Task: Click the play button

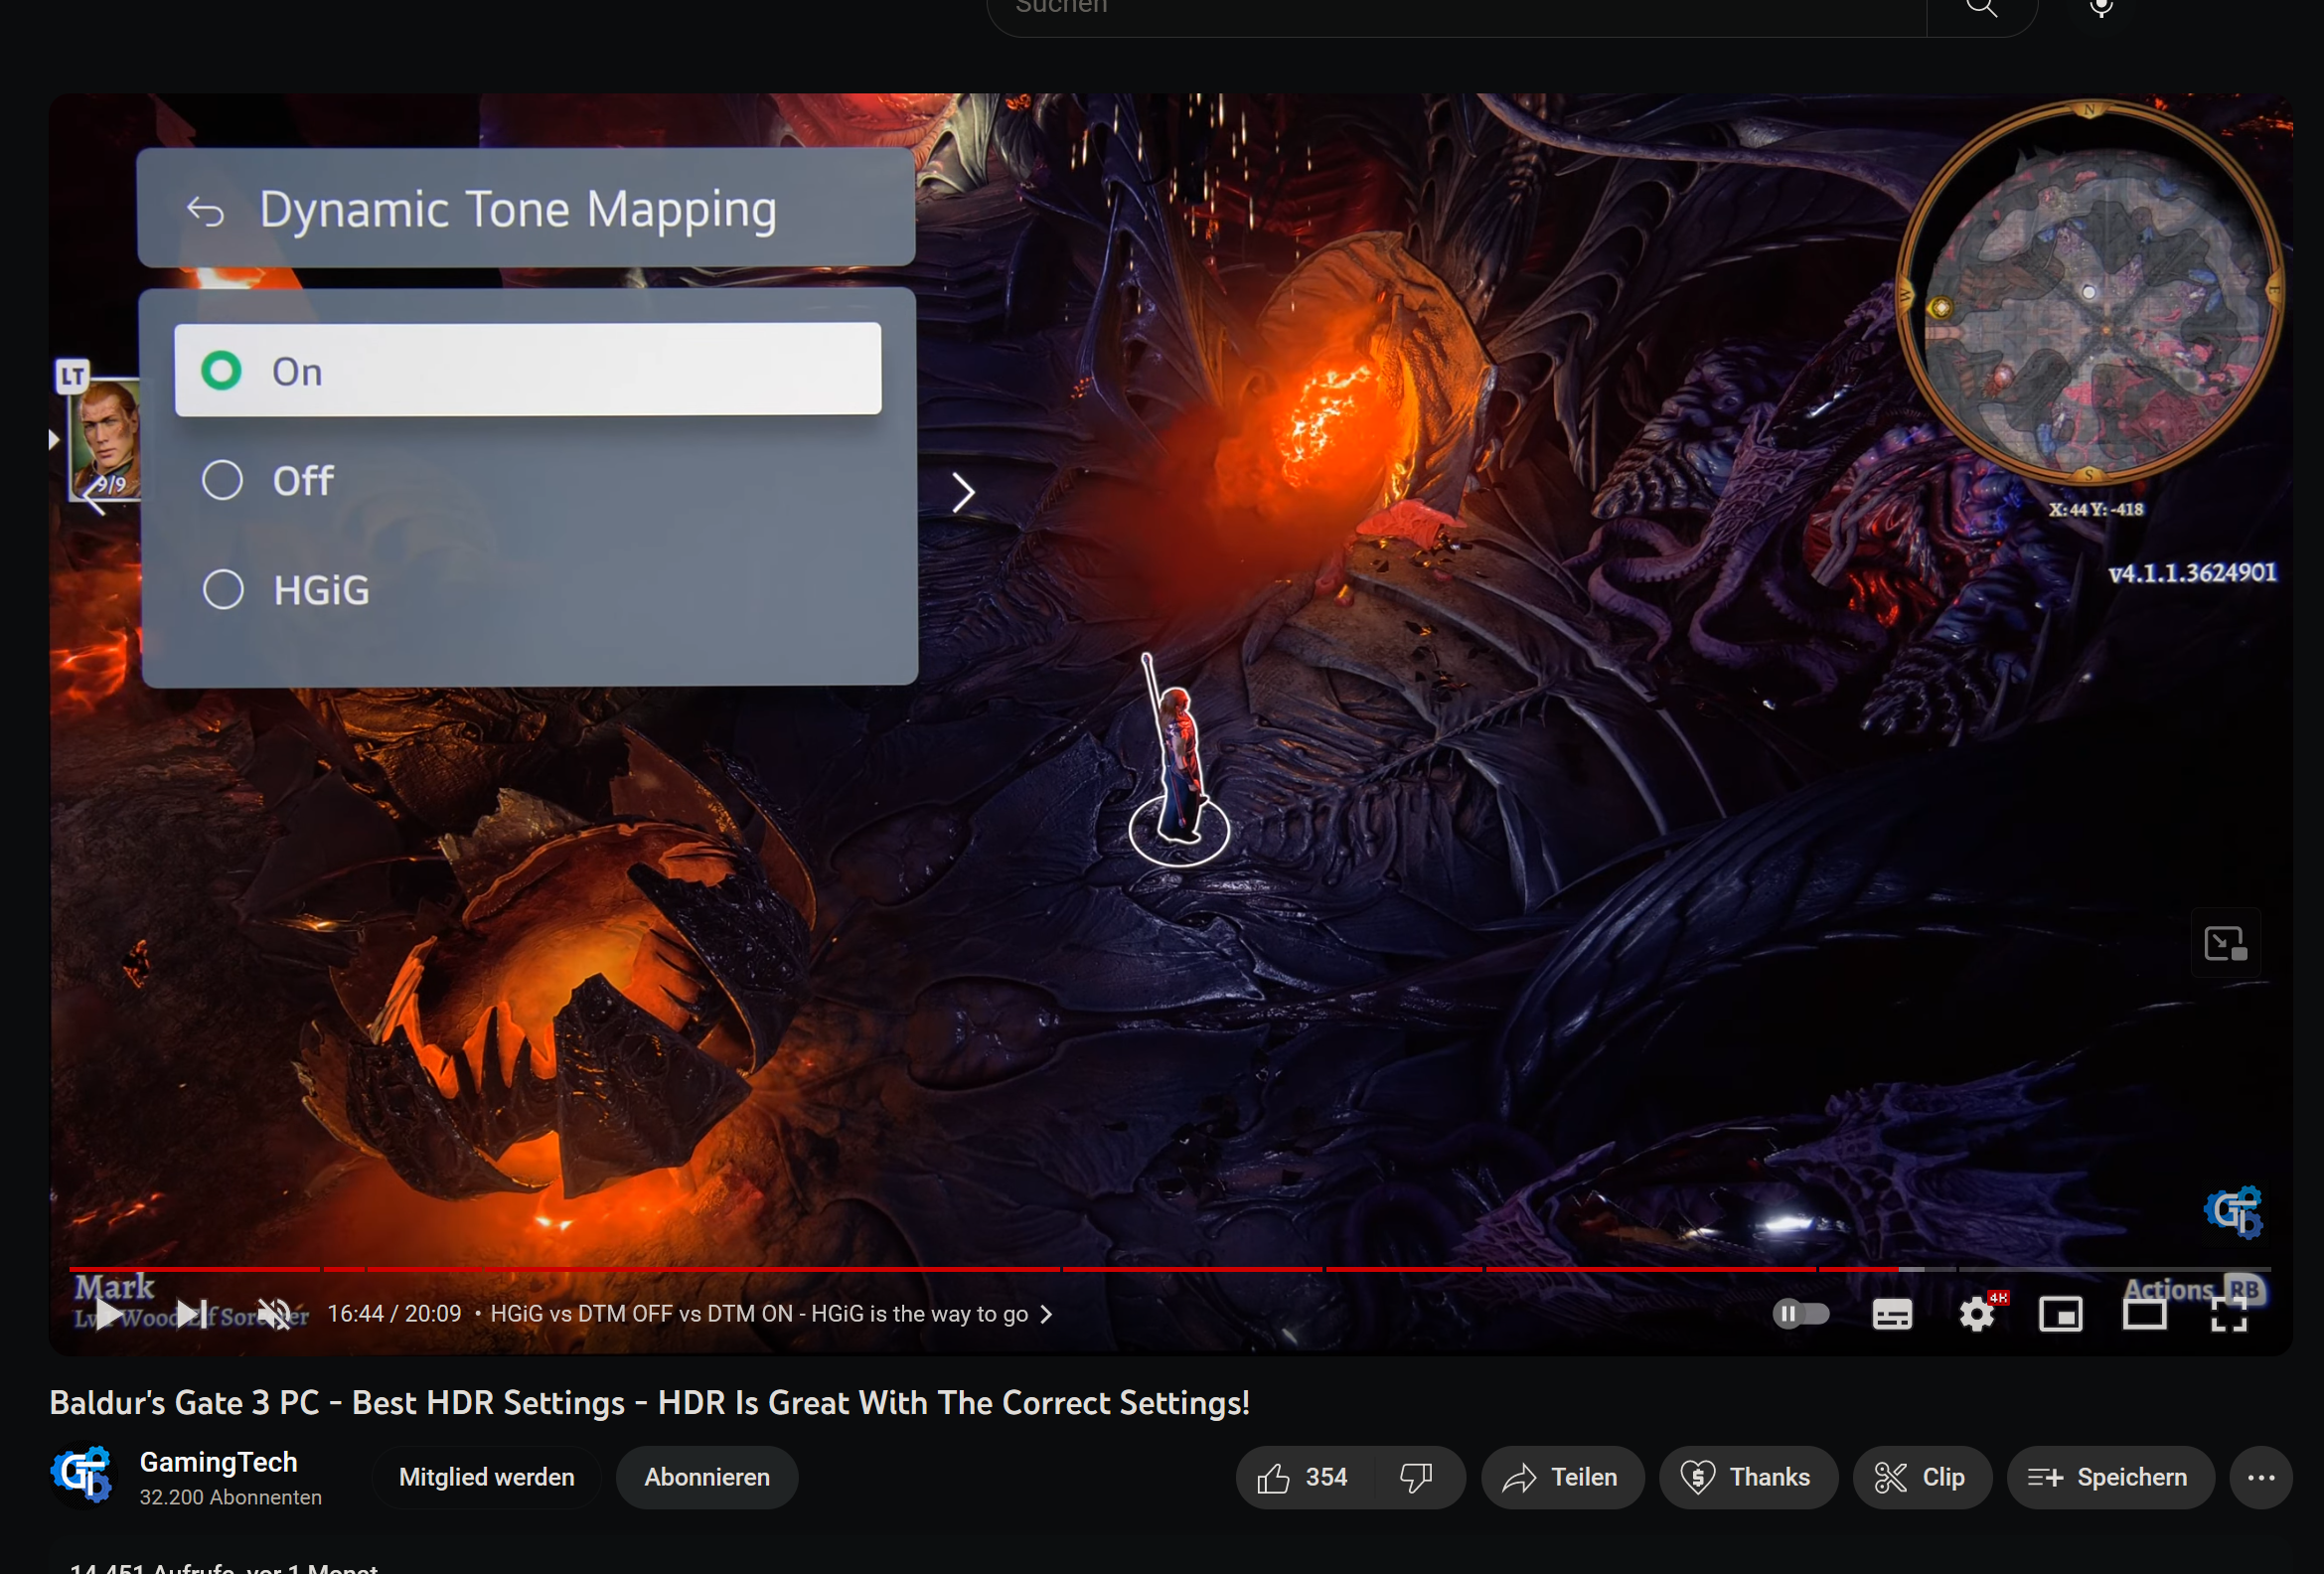Action: pos(108,1314)
